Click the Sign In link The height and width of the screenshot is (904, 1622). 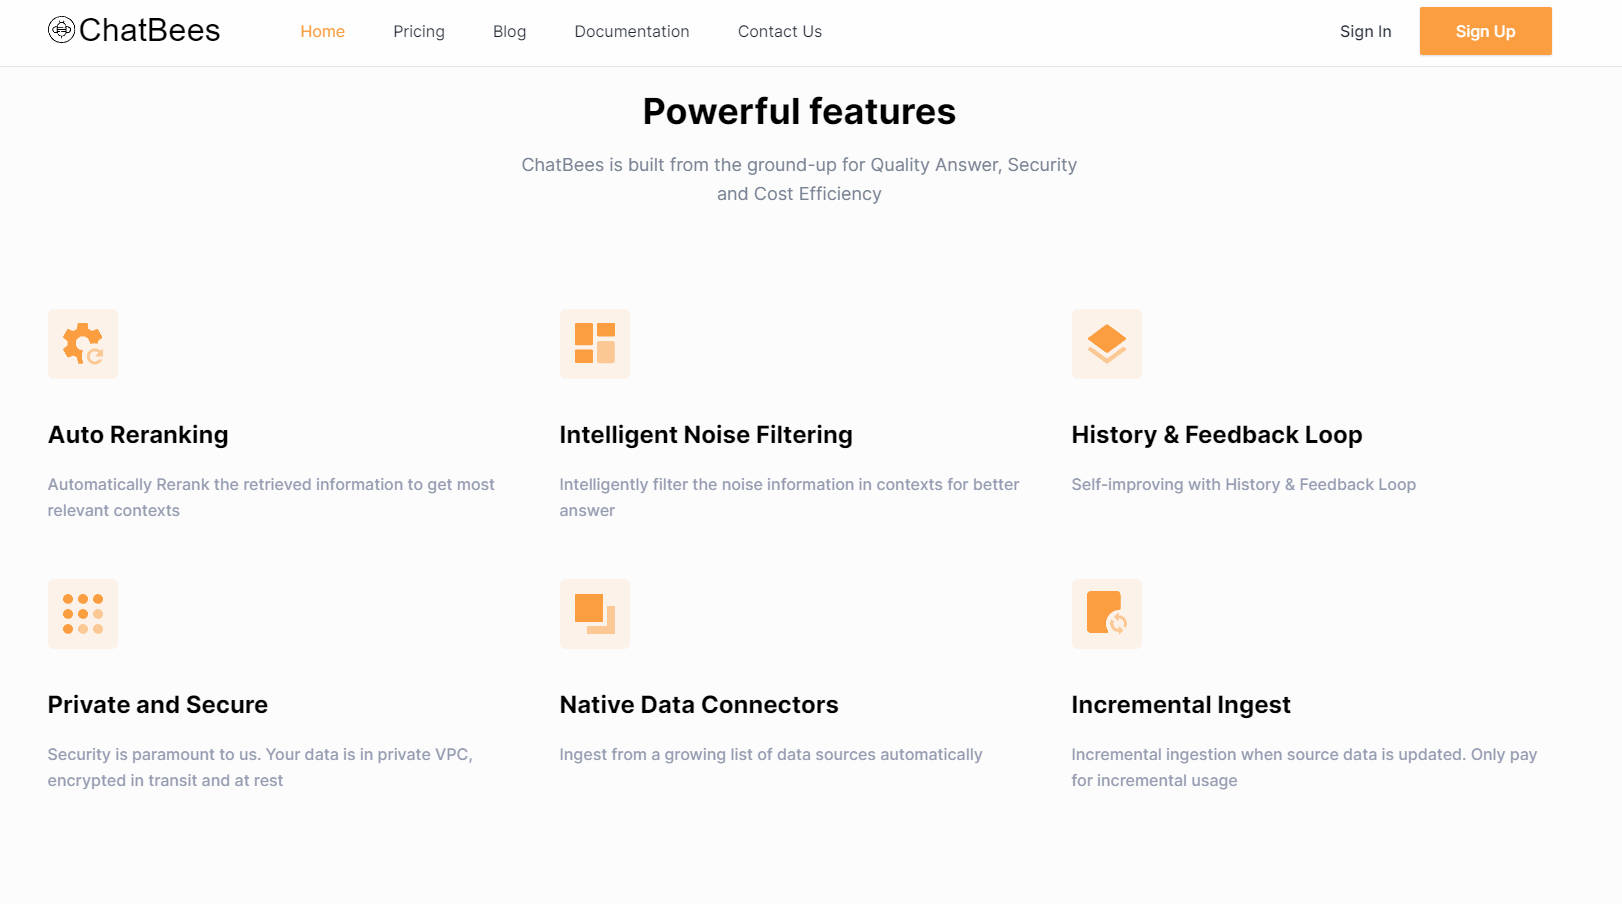click(1365, 31)
